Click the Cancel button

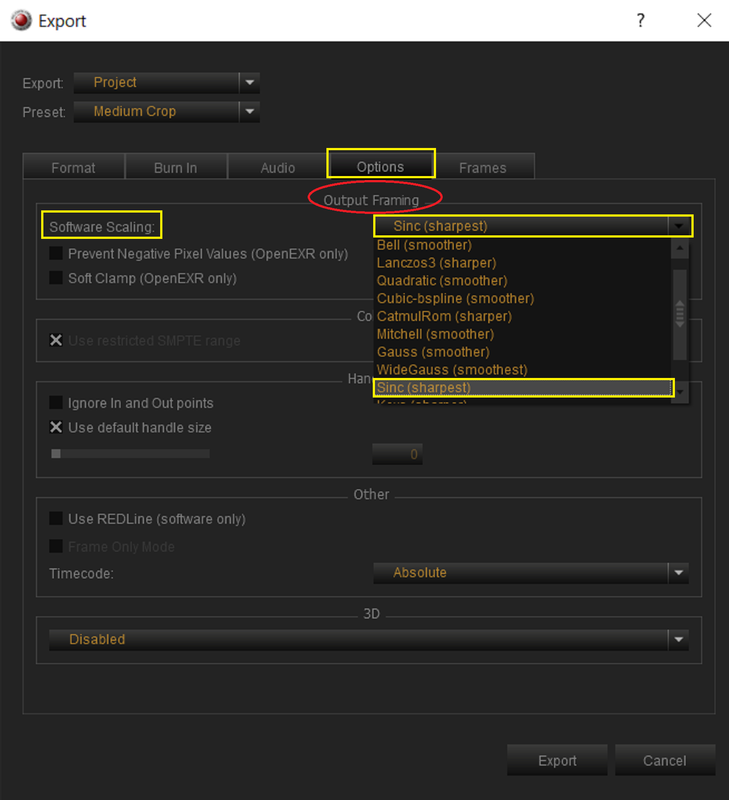[x=665, y=760]
